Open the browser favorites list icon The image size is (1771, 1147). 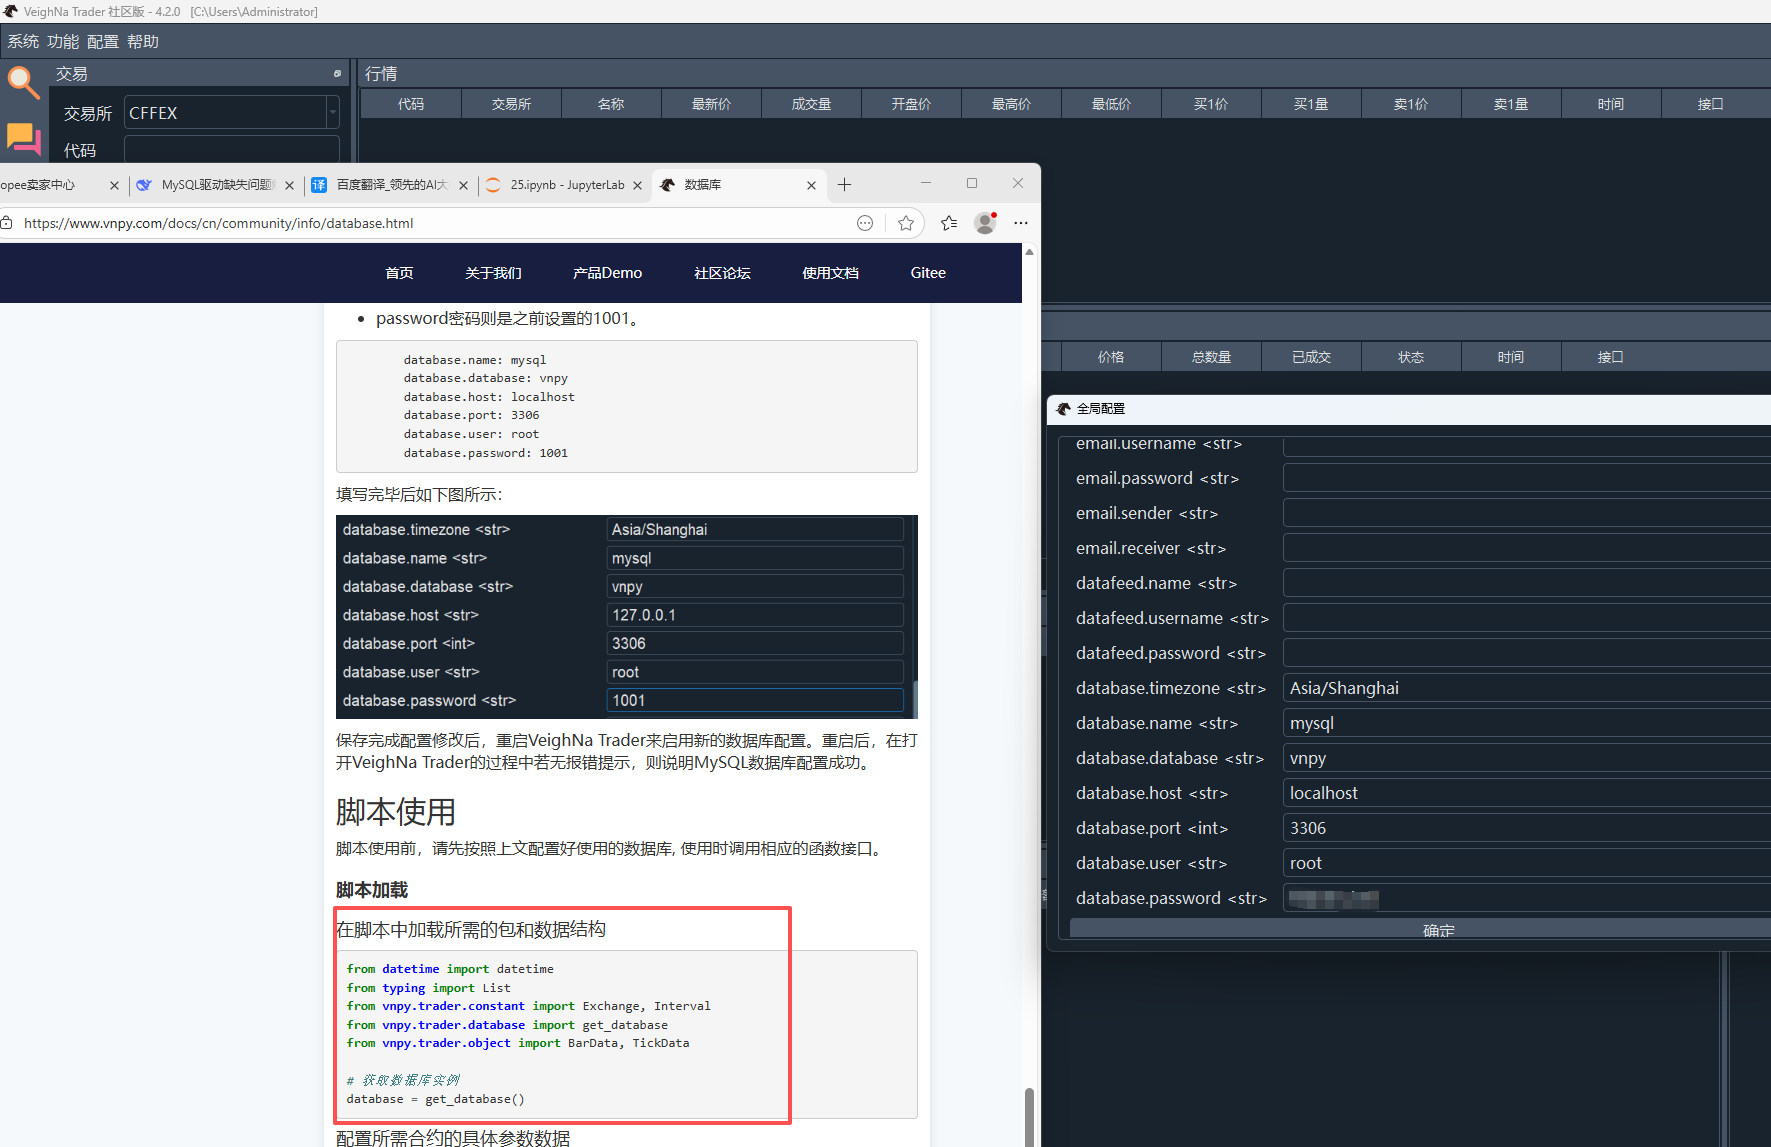[x=948, y=223]
